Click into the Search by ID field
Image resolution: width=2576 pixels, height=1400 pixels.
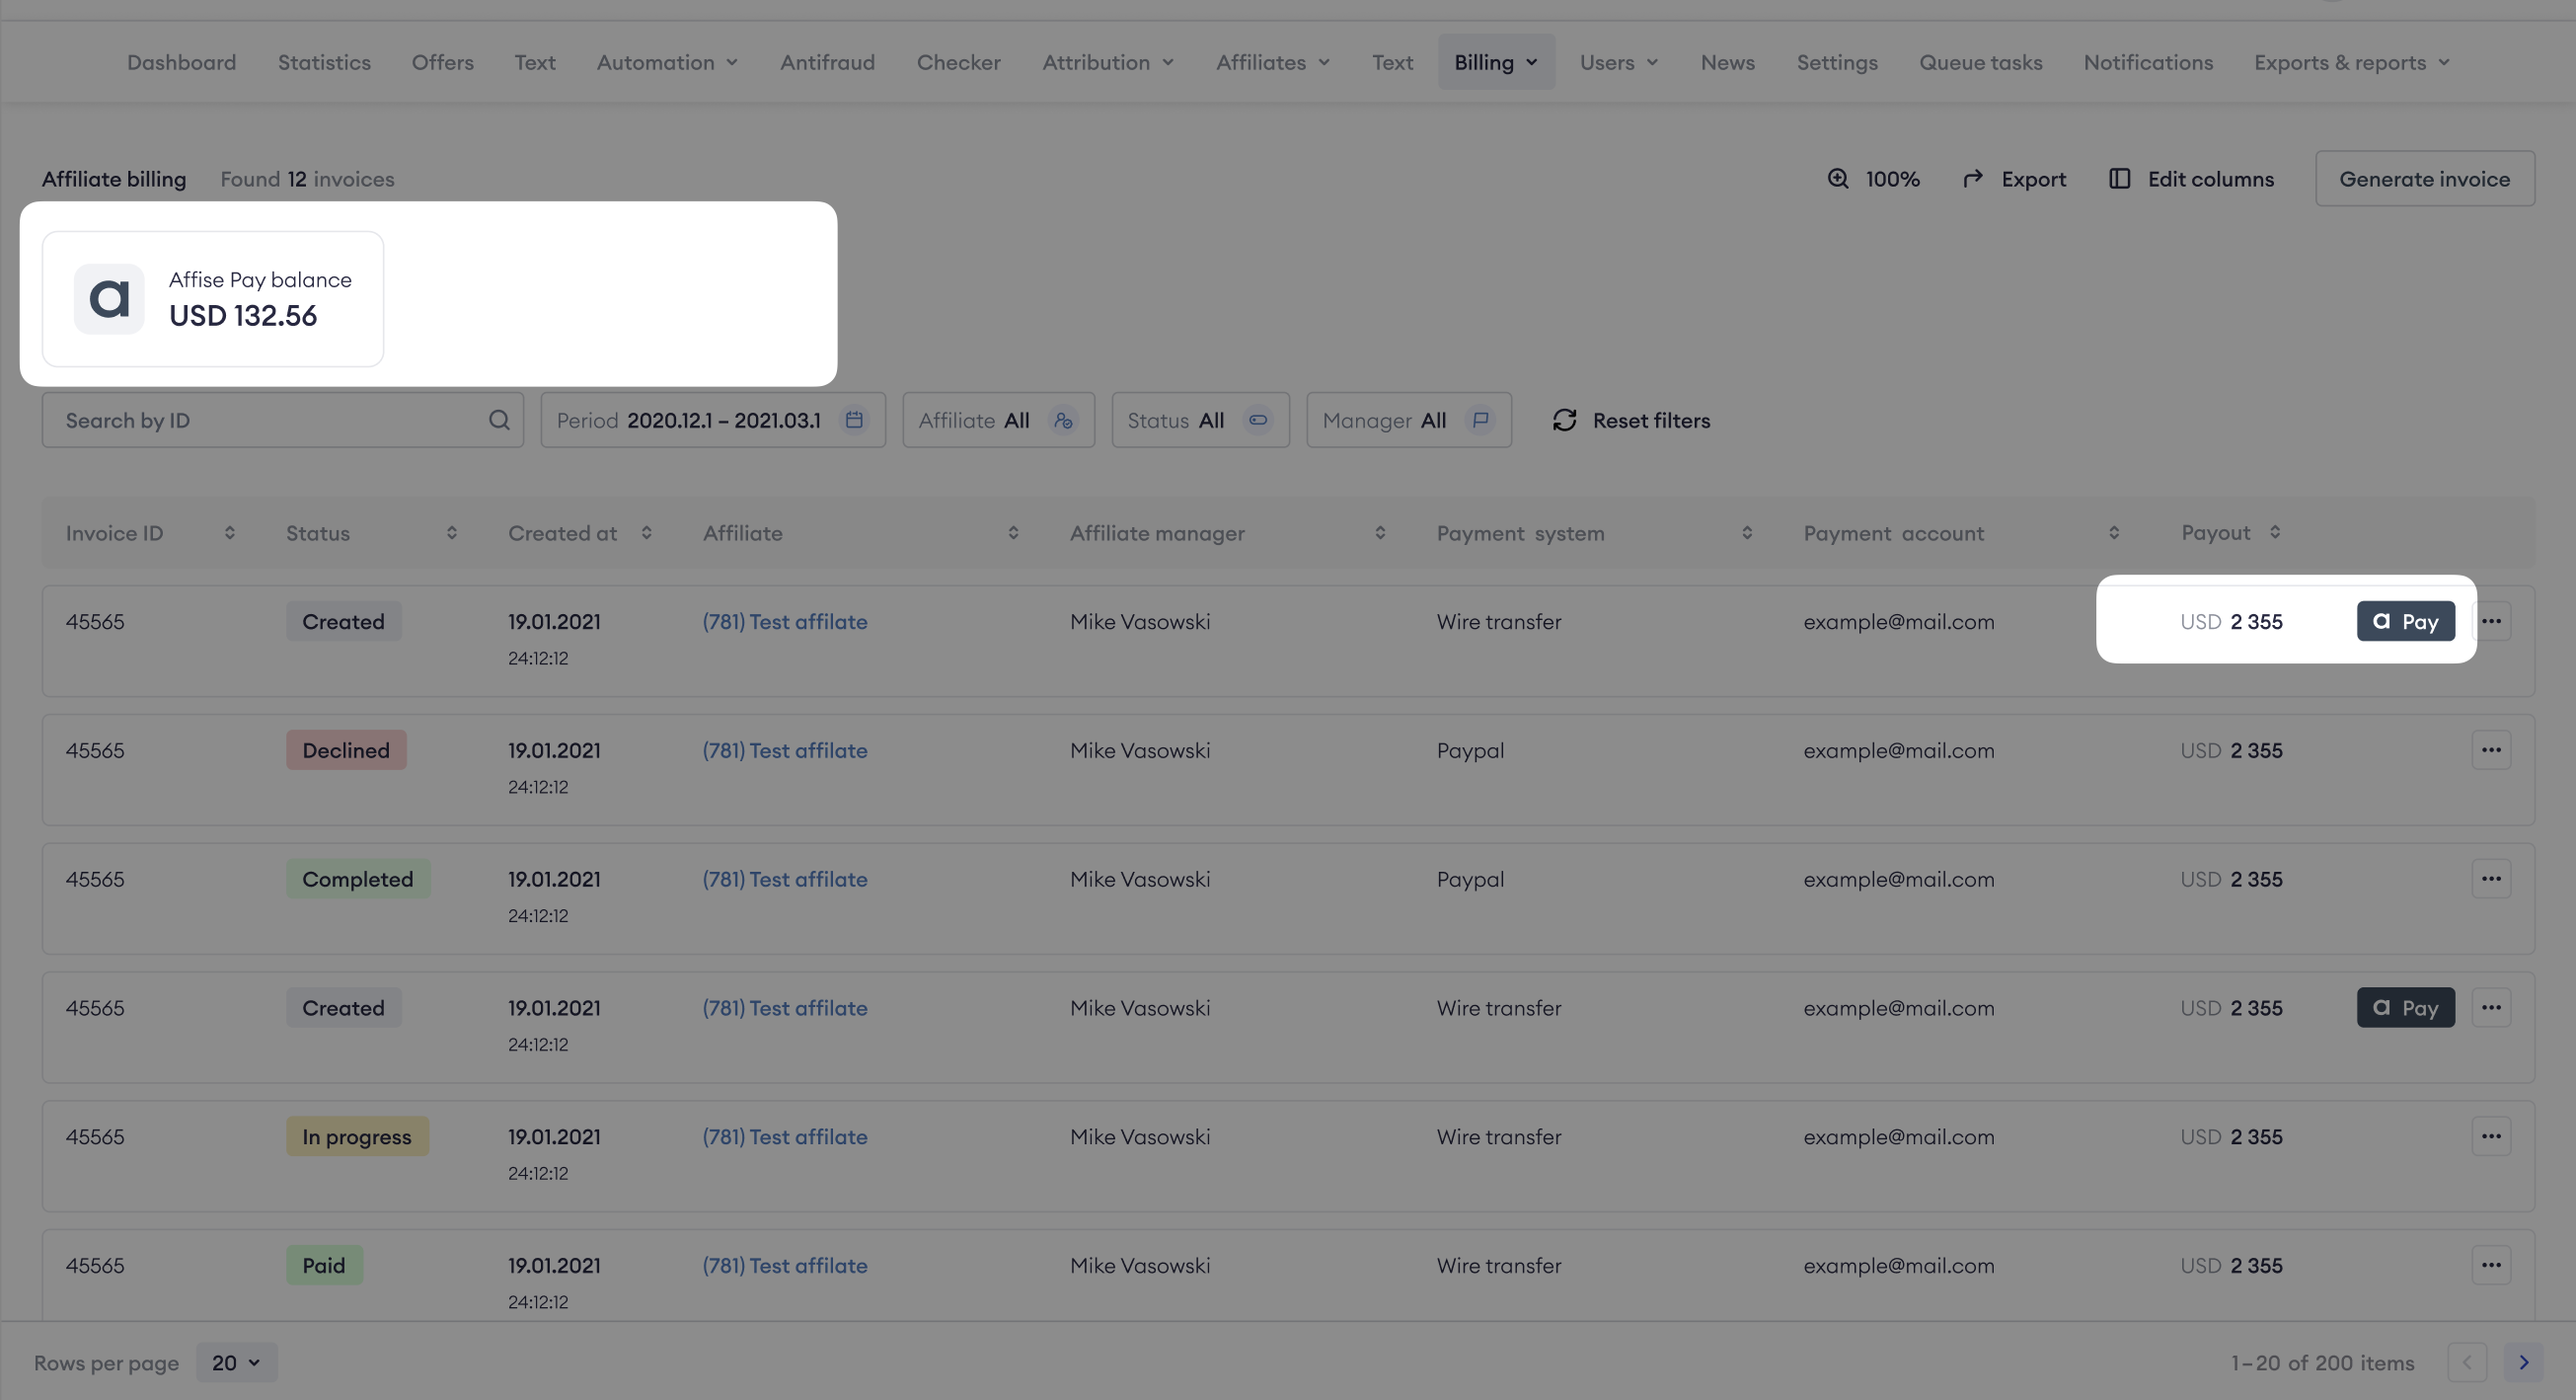tap(270, 420)
